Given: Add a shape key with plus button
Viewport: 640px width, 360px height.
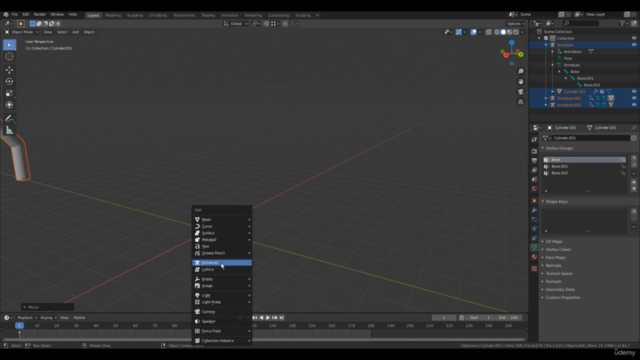Looking at the screenshot, I should [634, 211].
